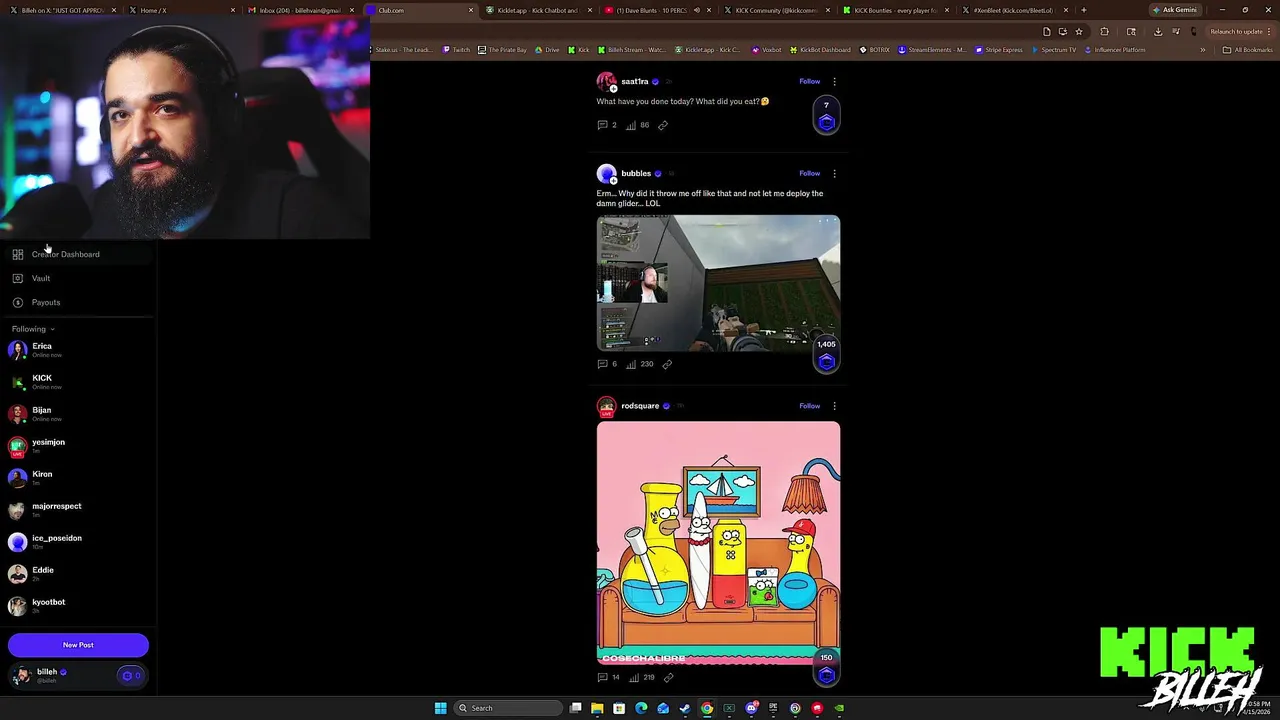
Task: Open the All Bookmarks folder
Action: click(x=1248, y=50)
